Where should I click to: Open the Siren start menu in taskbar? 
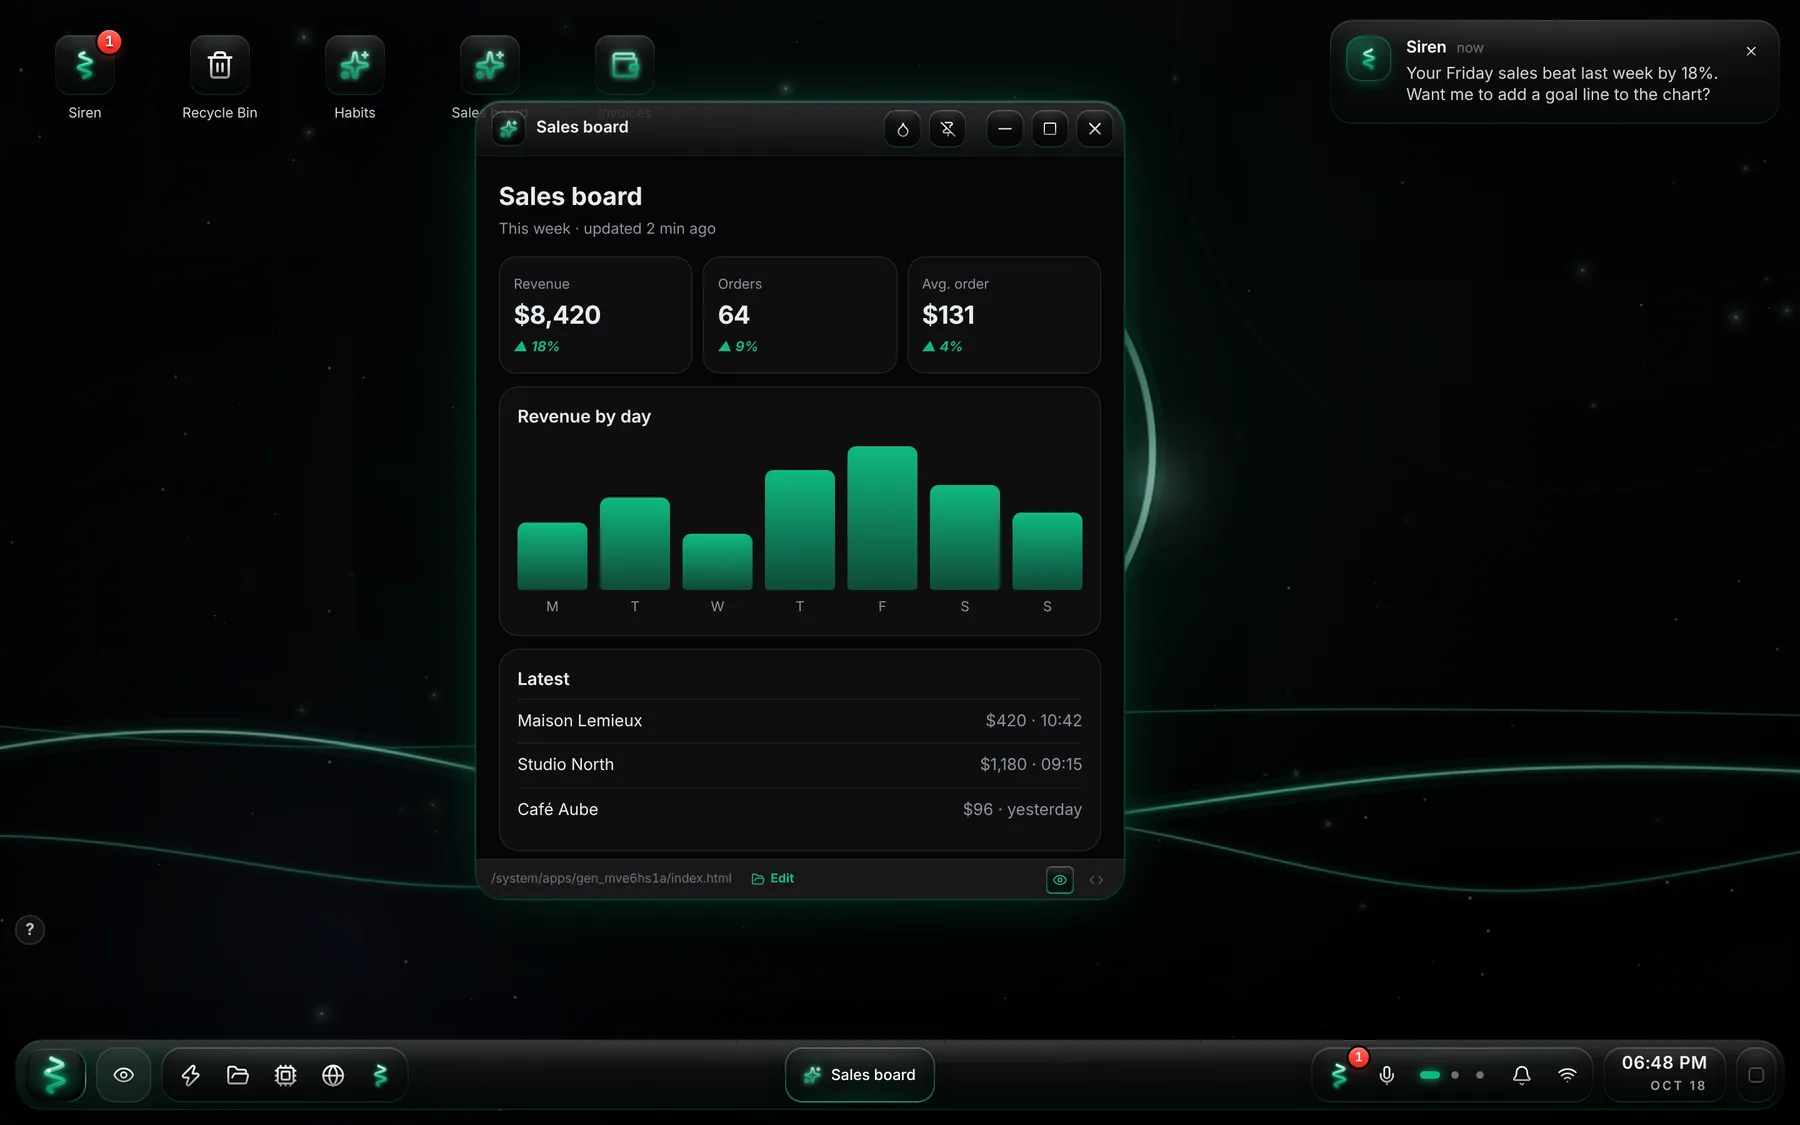[x=56, y=1075]
